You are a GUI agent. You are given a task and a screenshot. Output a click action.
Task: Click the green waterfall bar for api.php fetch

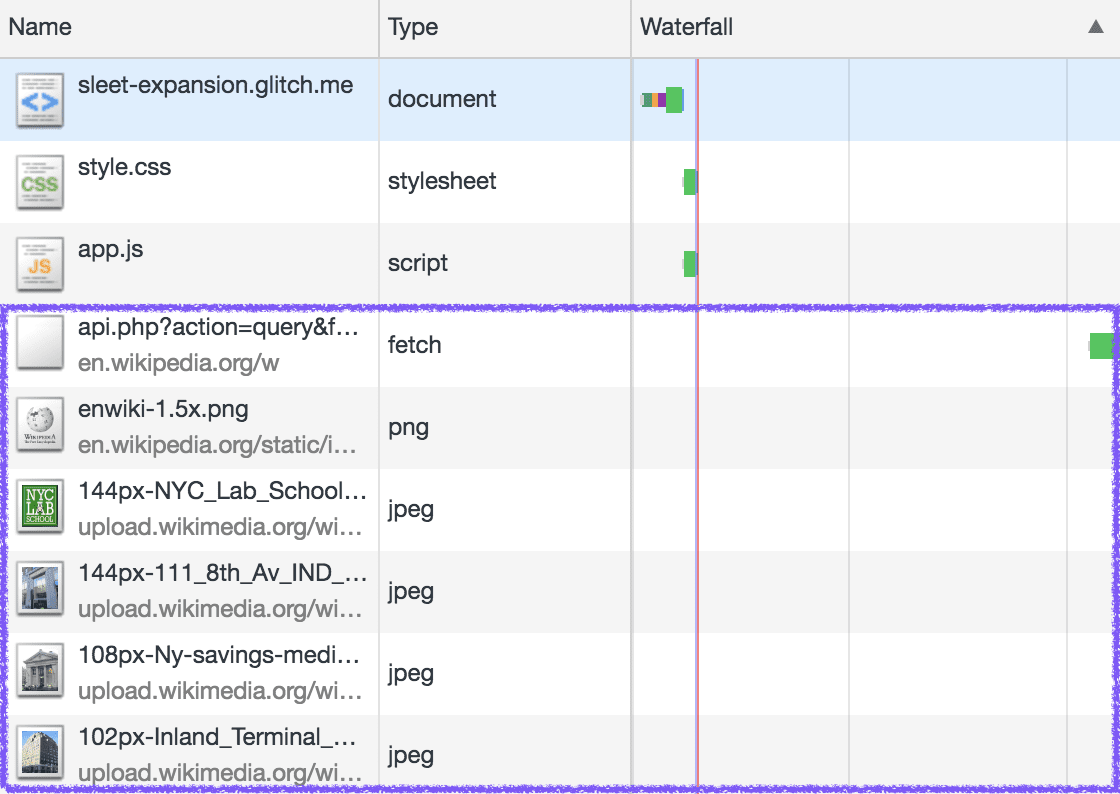point(1101,346)
